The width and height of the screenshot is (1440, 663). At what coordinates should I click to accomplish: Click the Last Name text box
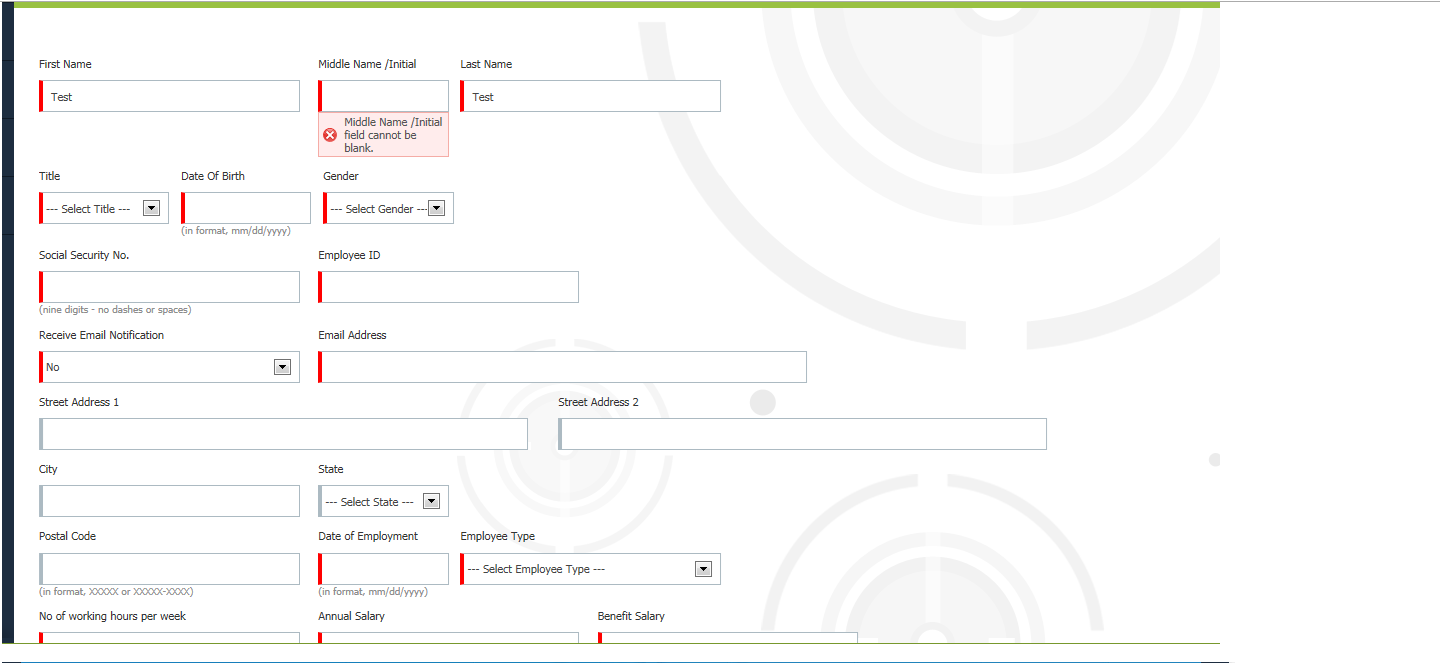pos(591,96)
